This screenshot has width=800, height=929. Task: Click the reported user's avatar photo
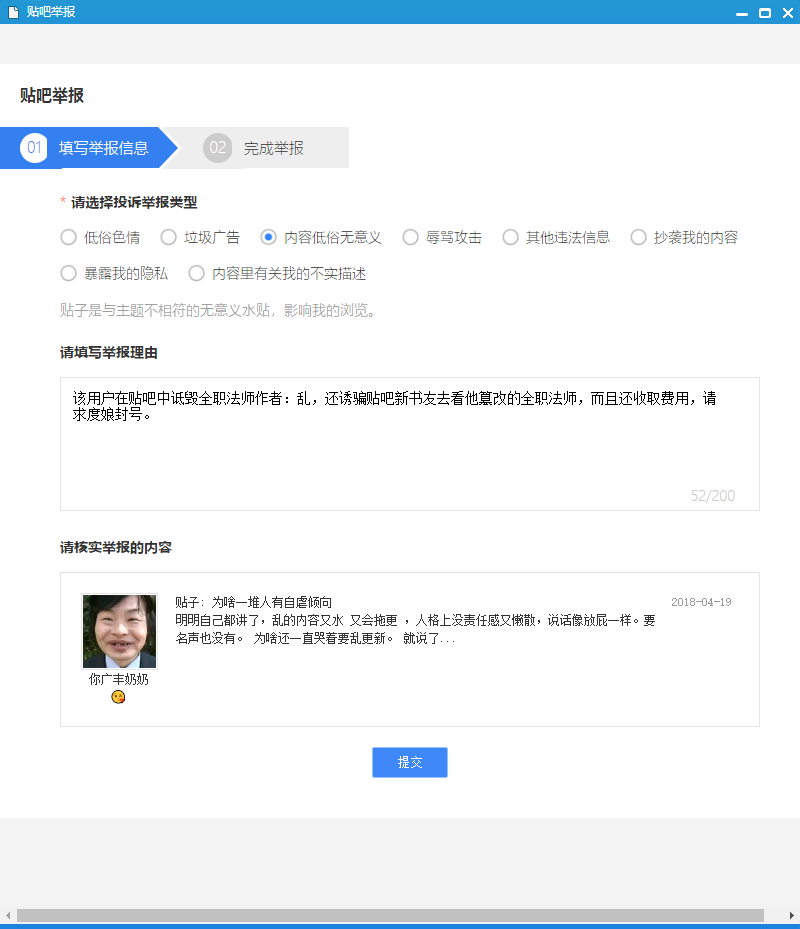[120, 632]
